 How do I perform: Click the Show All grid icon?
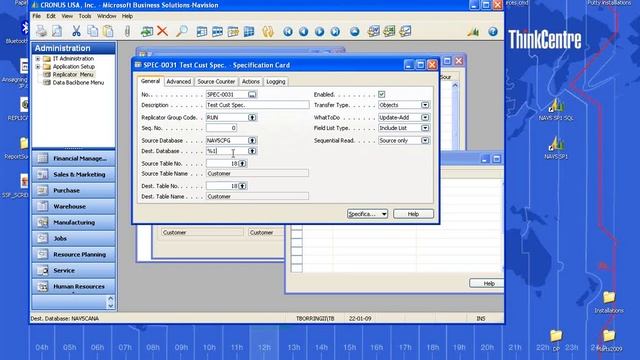[x=249, y=31]
